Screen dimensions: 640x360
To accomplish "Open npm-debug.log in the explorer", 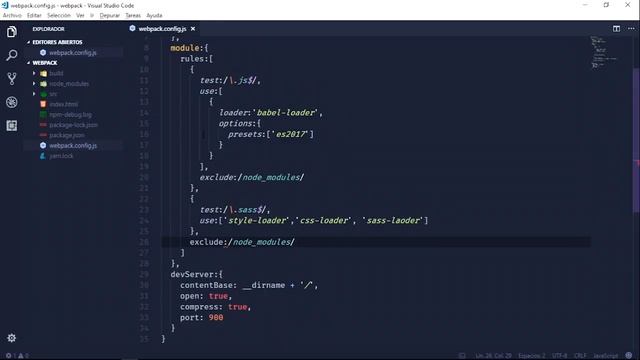I will coord(70,115).
